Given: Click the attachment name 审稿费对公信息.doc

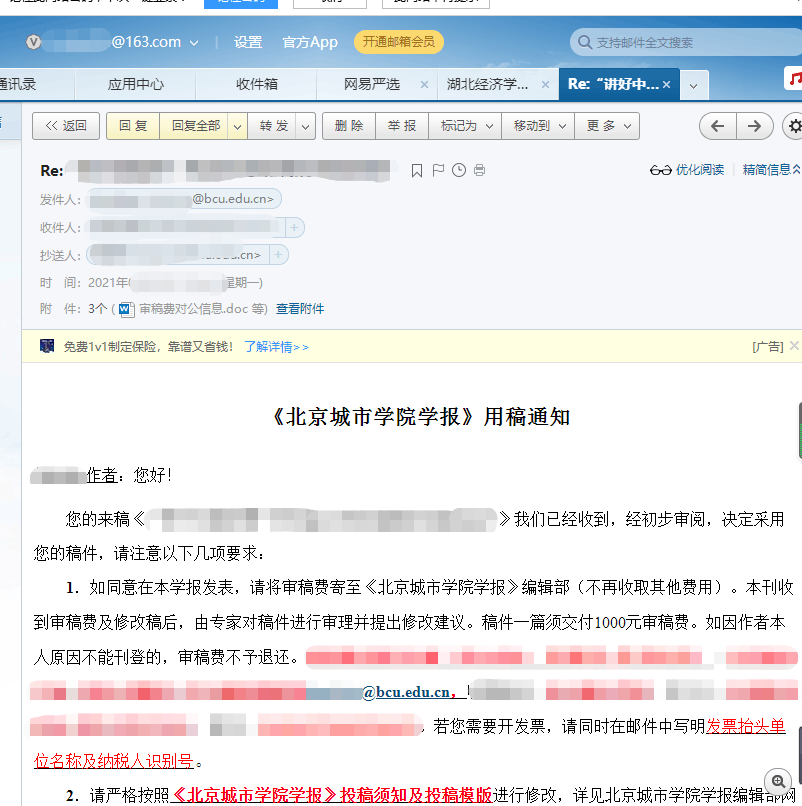Looking at the screenshot, I should [x=193, y=309].
